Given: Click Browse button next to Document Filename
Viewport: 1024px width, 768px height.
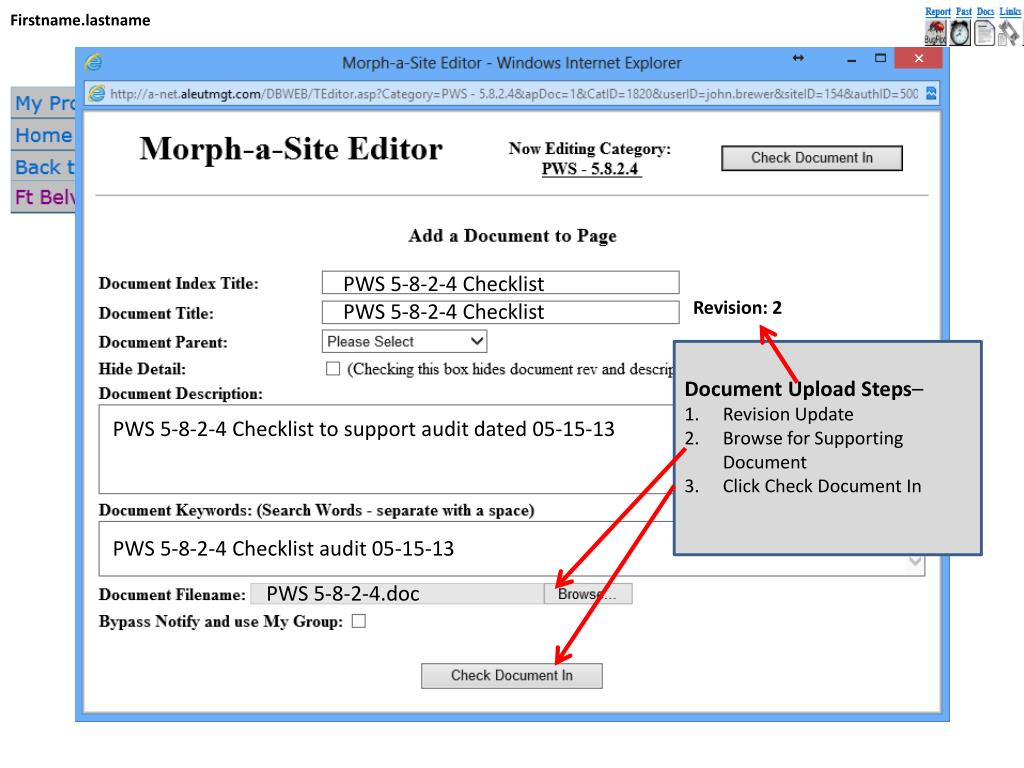Looking at the screenshot, I should coord(588,594).
